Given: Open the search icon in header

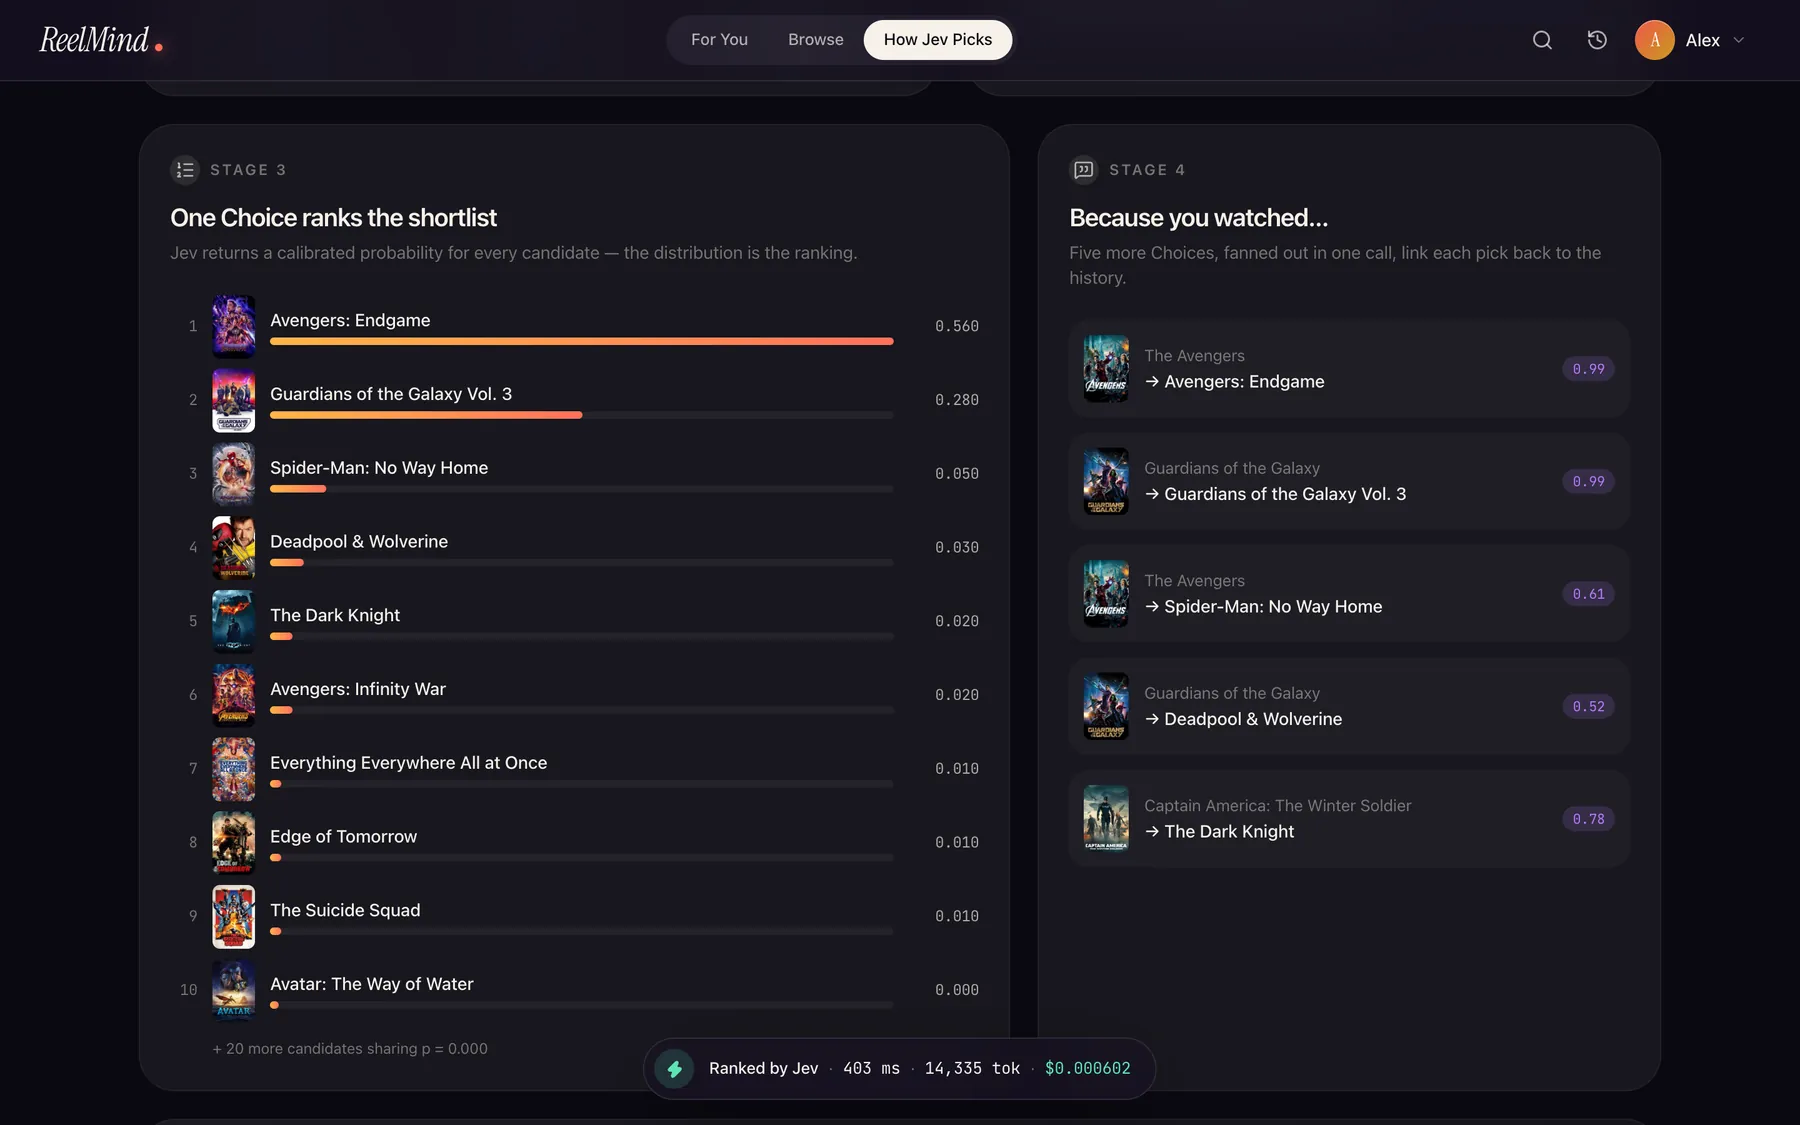Looking at the screenshot, I should click(x=1542, y=40).
